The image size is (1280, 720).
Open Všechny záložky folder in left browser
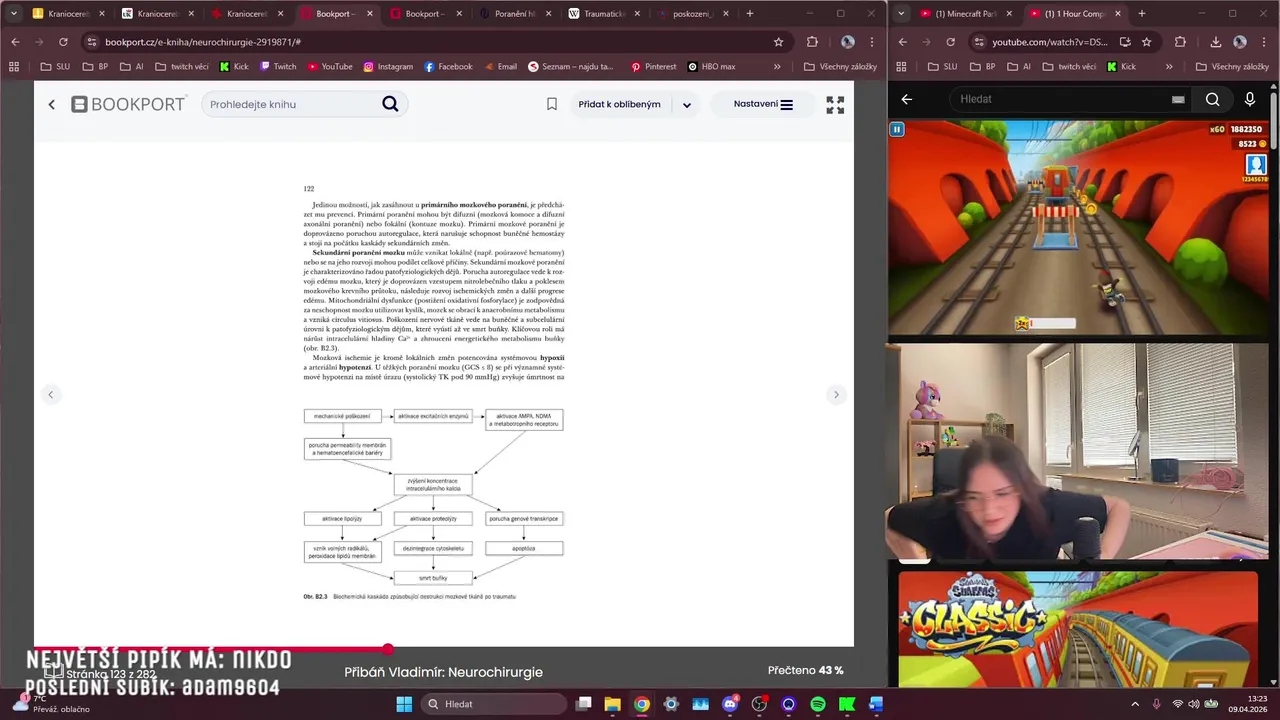pos(840,67)
